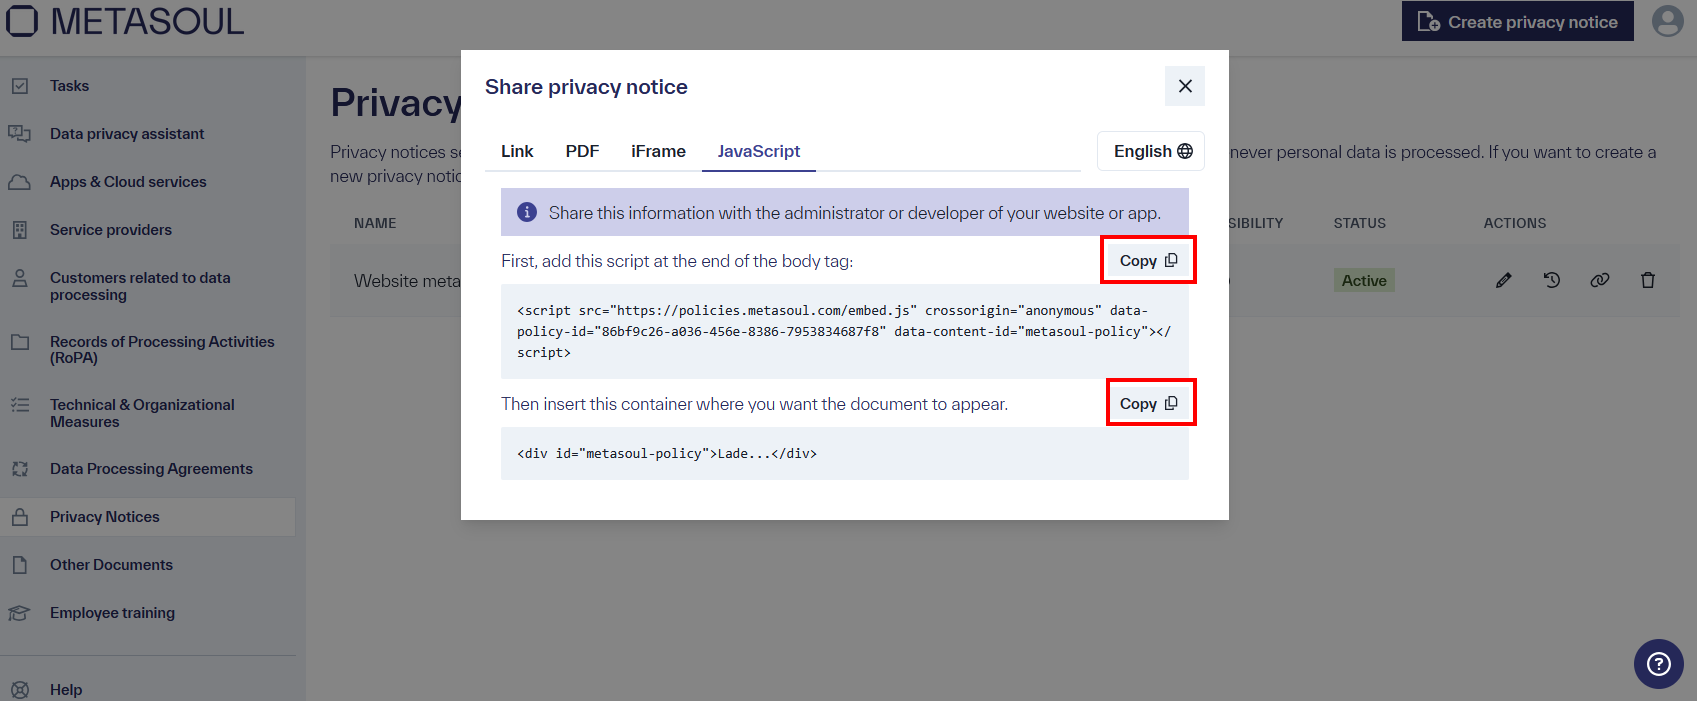Image resolution: width=1697 pixels, height=701 pixels.
Task: Open version history for the privacy notice
Action: click(1551, 280)
